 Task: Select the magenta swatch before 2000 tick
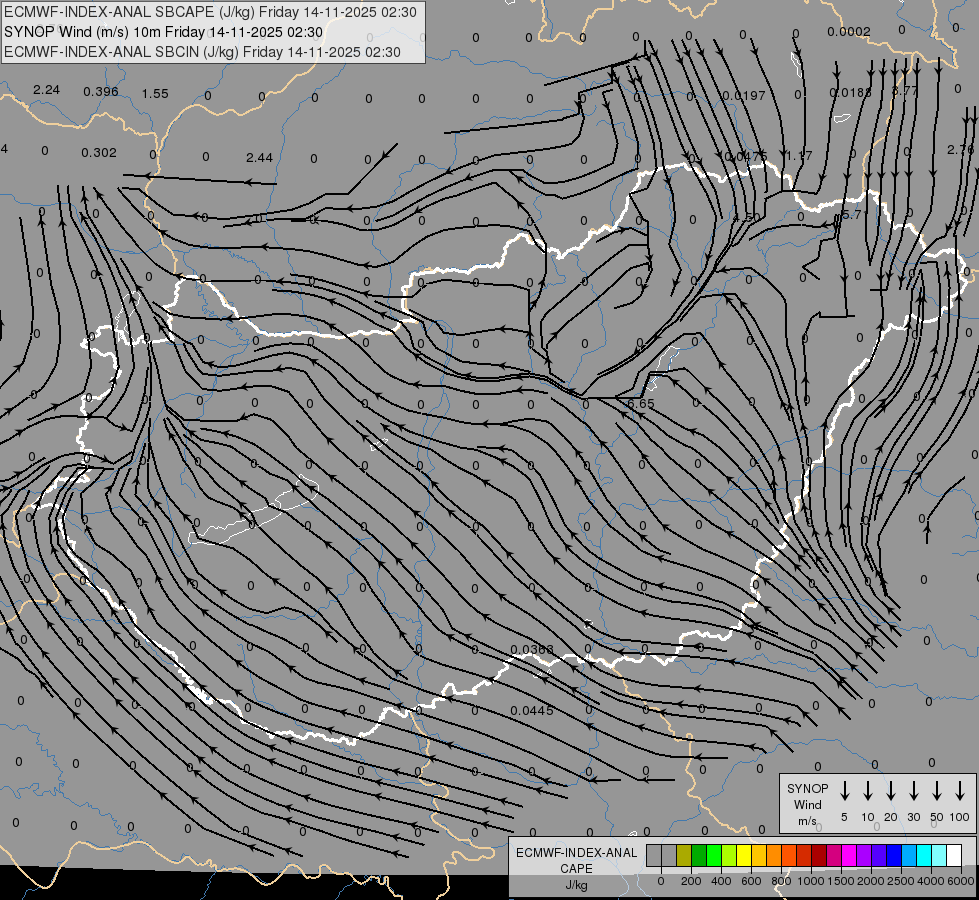click(849, 855)
